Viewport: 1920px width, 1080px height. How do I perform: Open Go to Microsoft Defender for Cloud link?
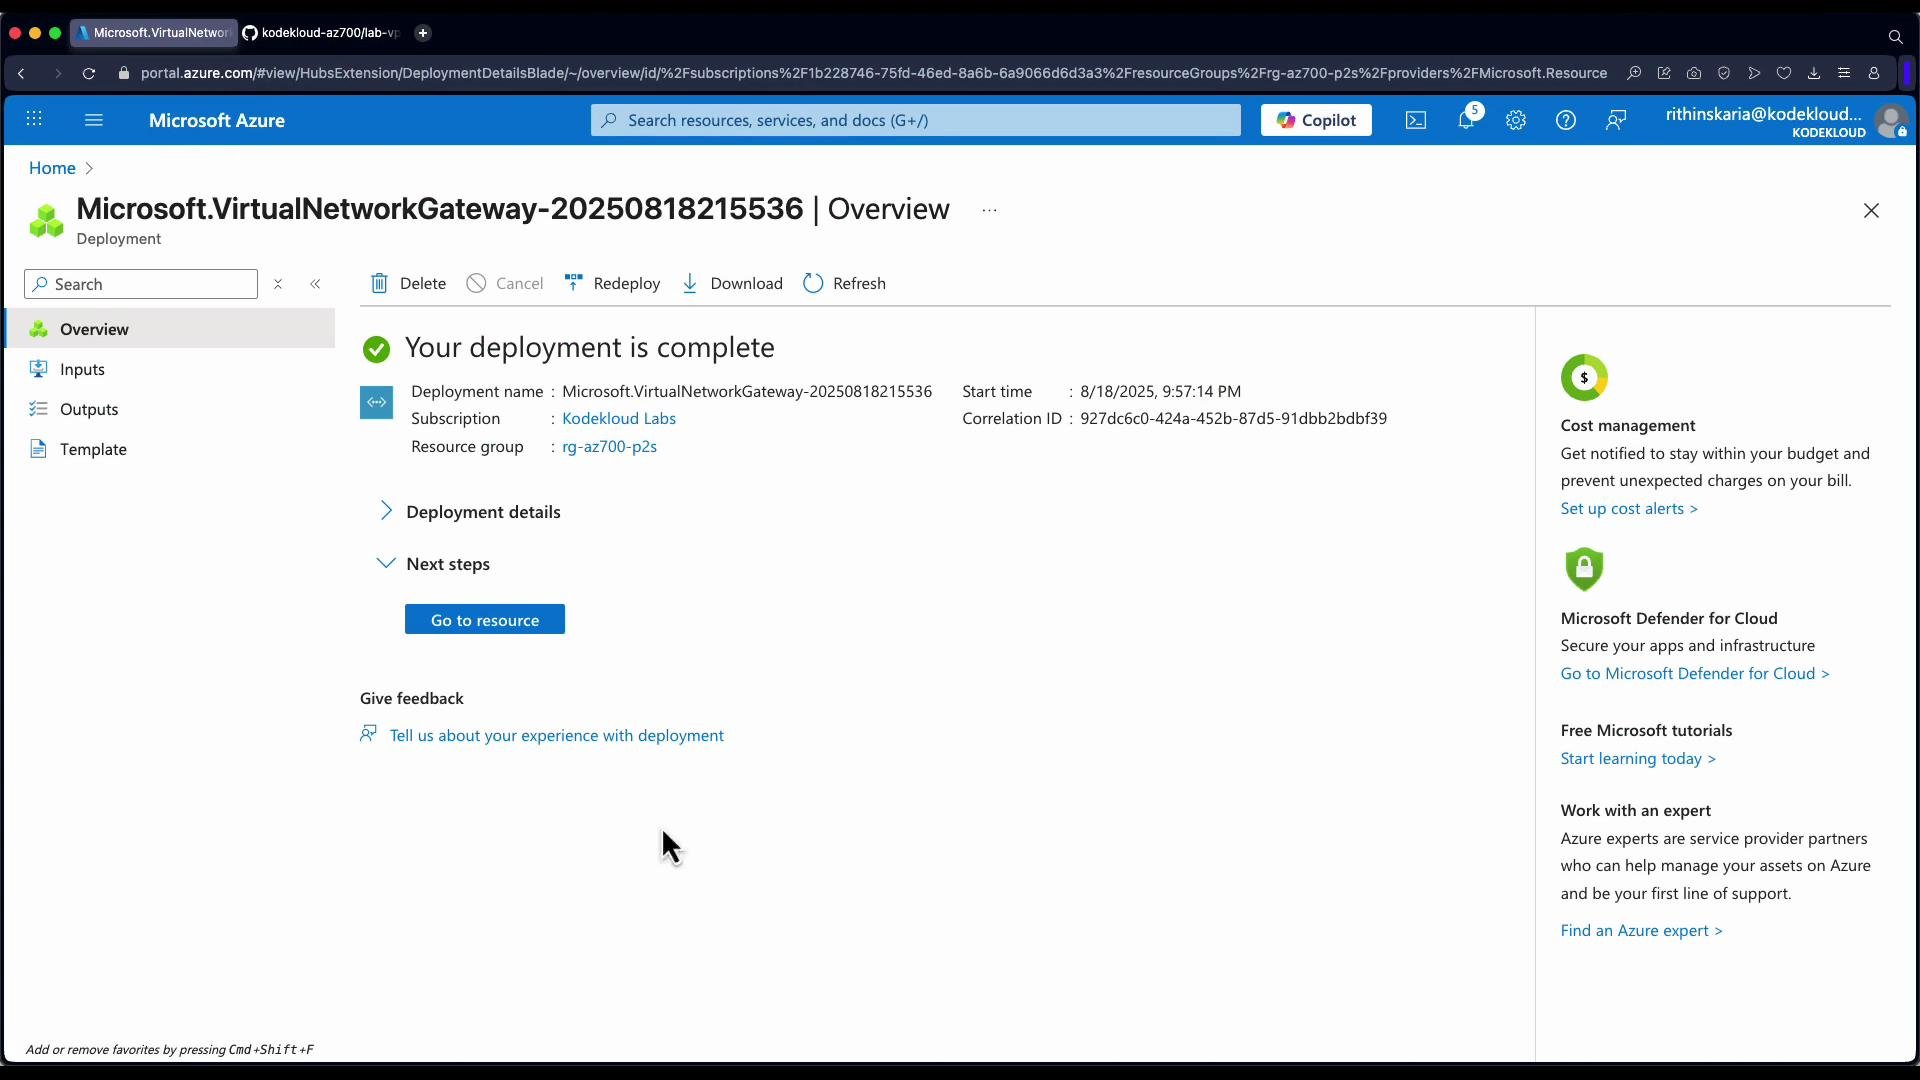1695,673
